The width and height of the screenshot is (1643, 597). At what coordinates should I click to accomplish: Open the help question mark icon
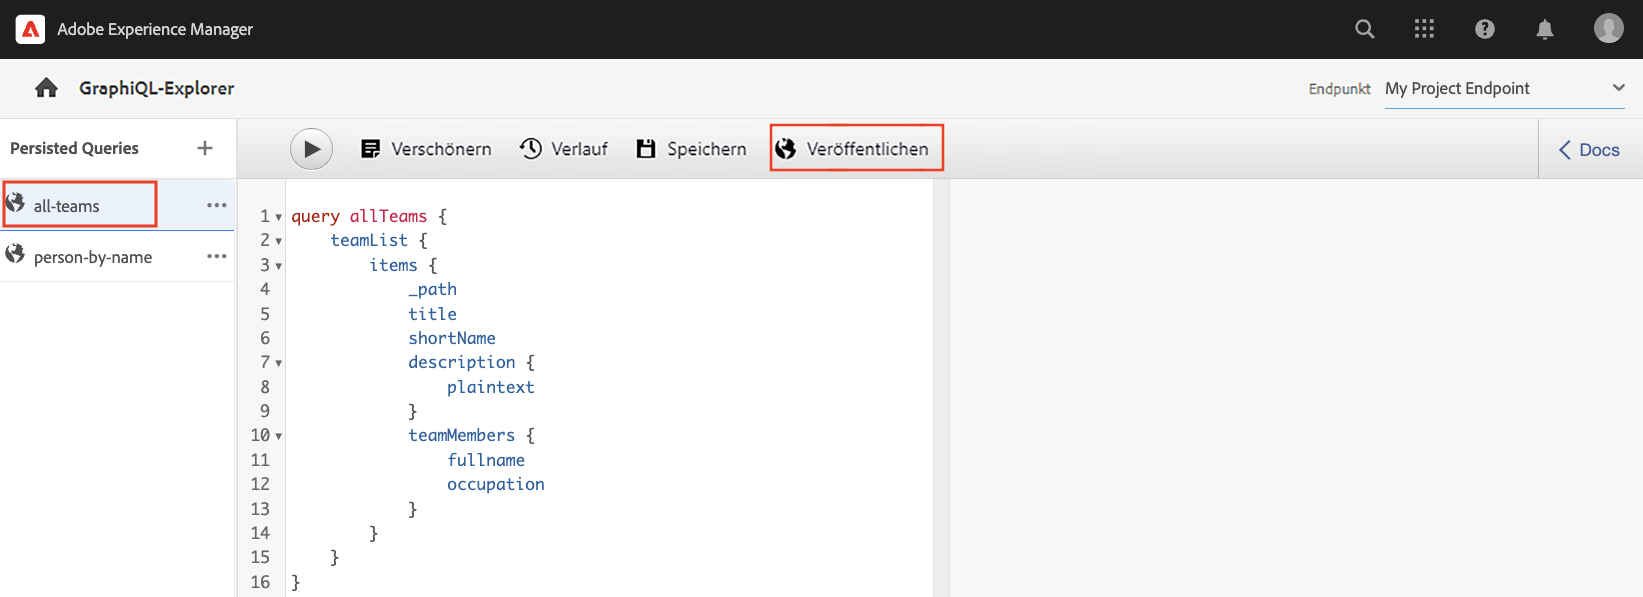pyautogui.click(x=1485, y=29)
